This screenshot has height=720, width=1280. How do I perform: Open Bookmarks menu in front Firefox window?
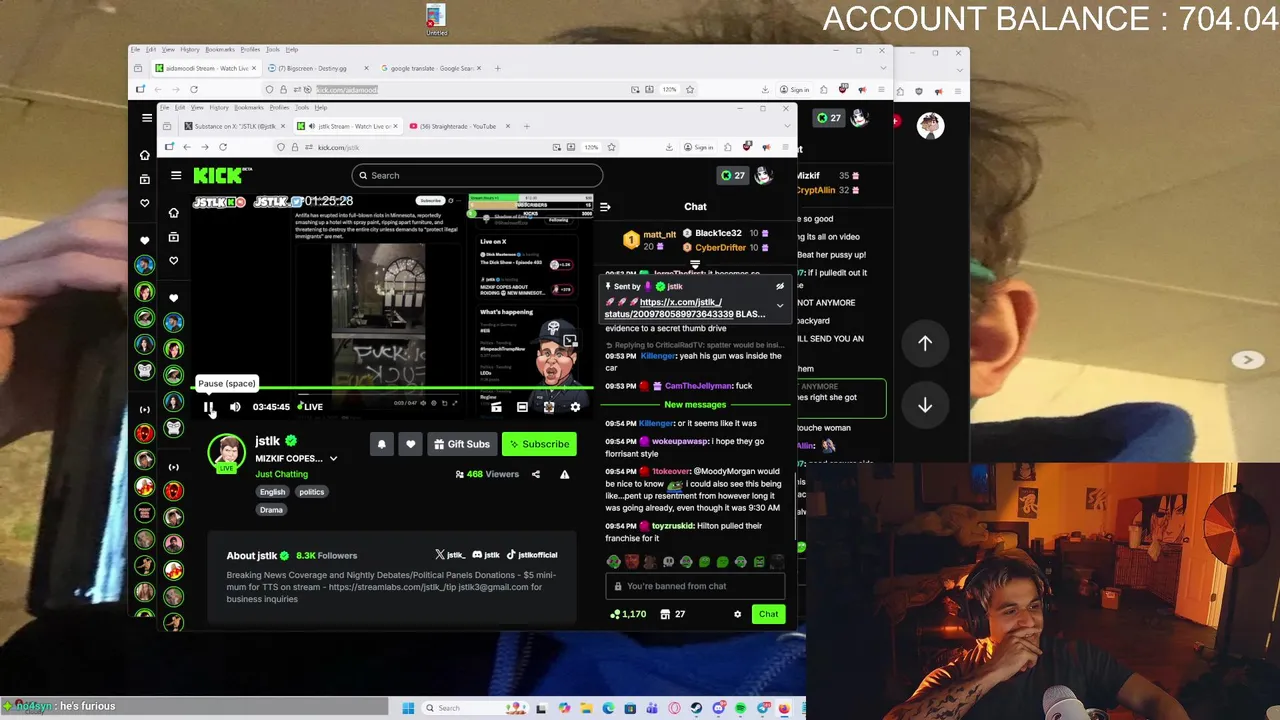(x=250, y=107)
